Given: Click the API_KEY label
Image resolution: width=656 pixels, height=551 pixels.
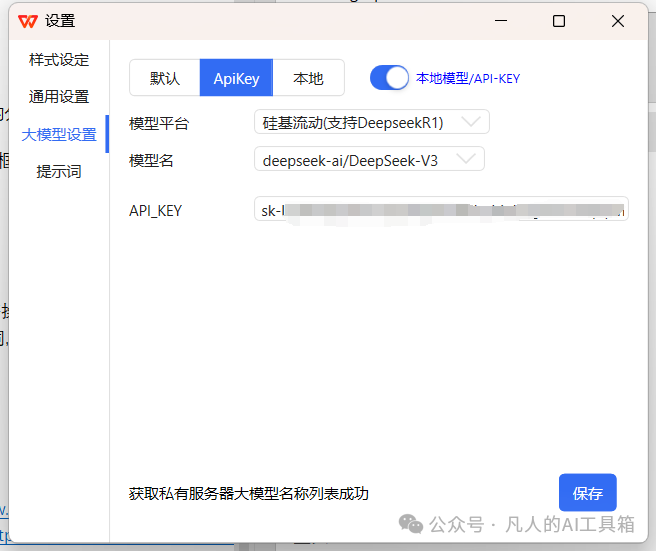Looking at the screenshot, I should [155, 210].
